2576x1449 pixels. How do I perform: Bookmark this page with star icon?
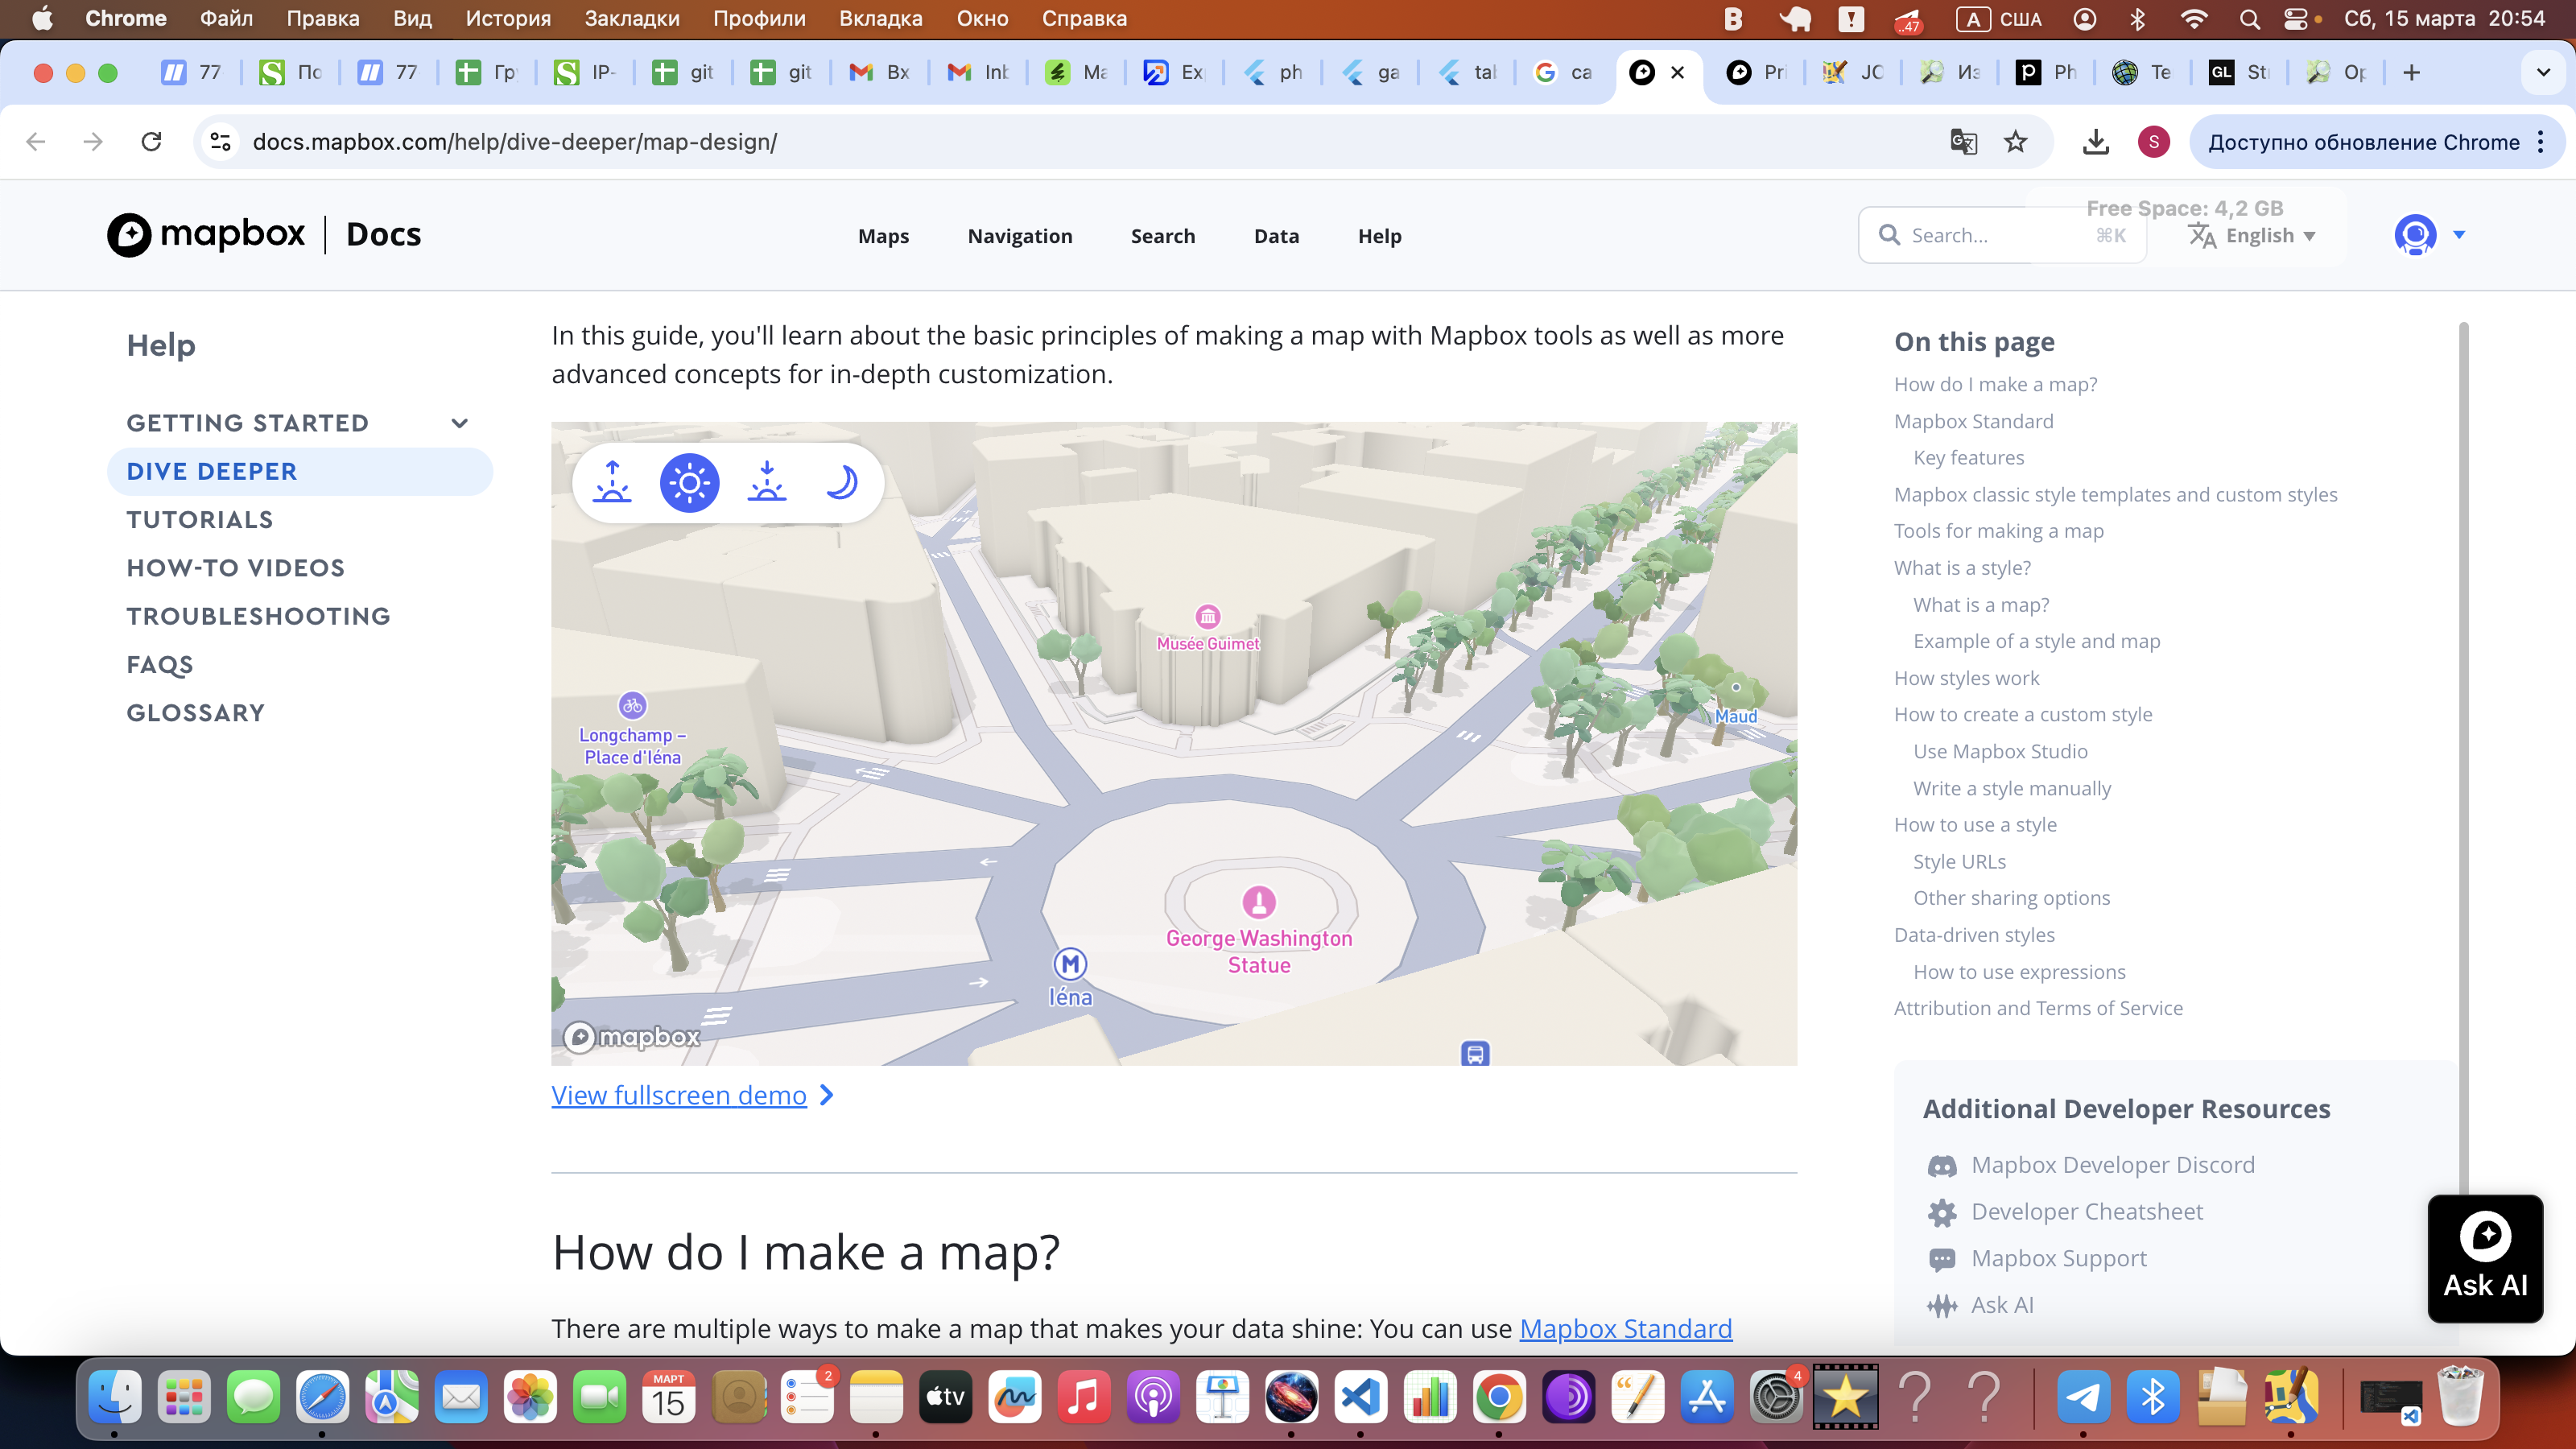2015,142
